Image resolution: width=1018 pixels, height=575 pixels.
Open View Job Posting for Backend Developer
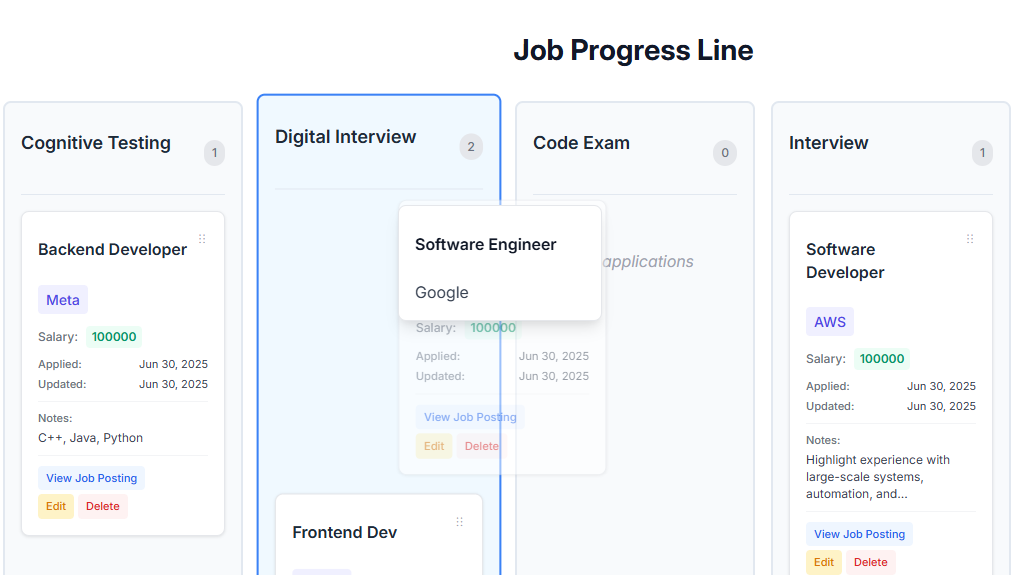point(92,478)
